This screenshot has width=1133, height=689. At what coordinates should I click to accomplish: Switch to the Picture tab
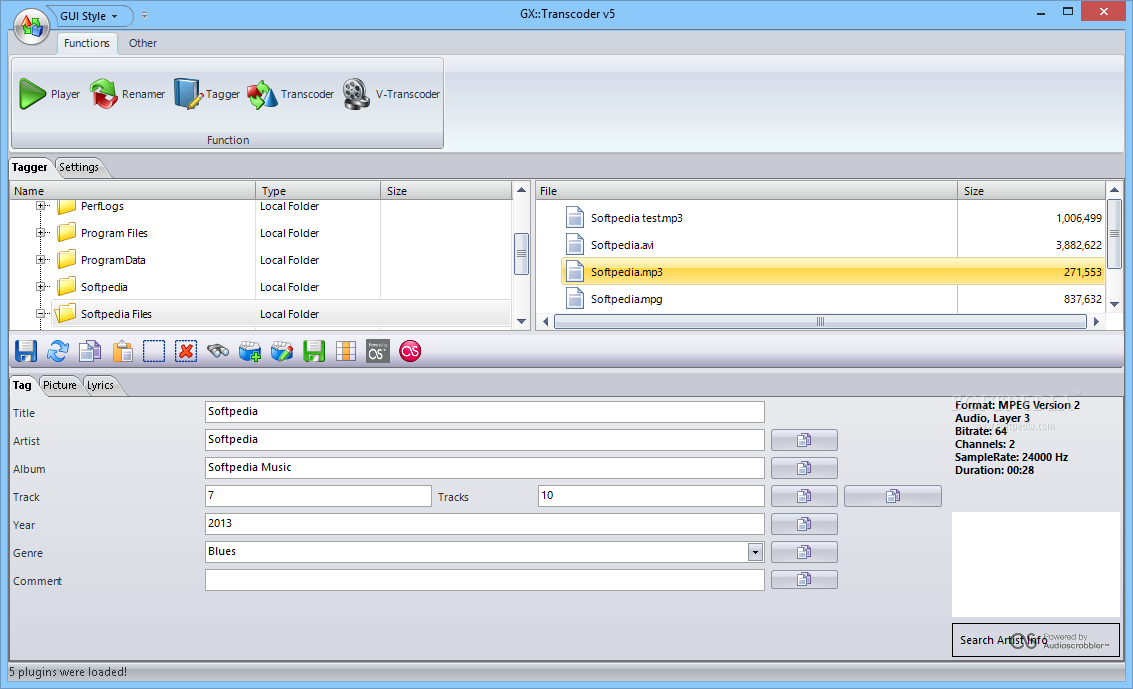coord(60,386)
